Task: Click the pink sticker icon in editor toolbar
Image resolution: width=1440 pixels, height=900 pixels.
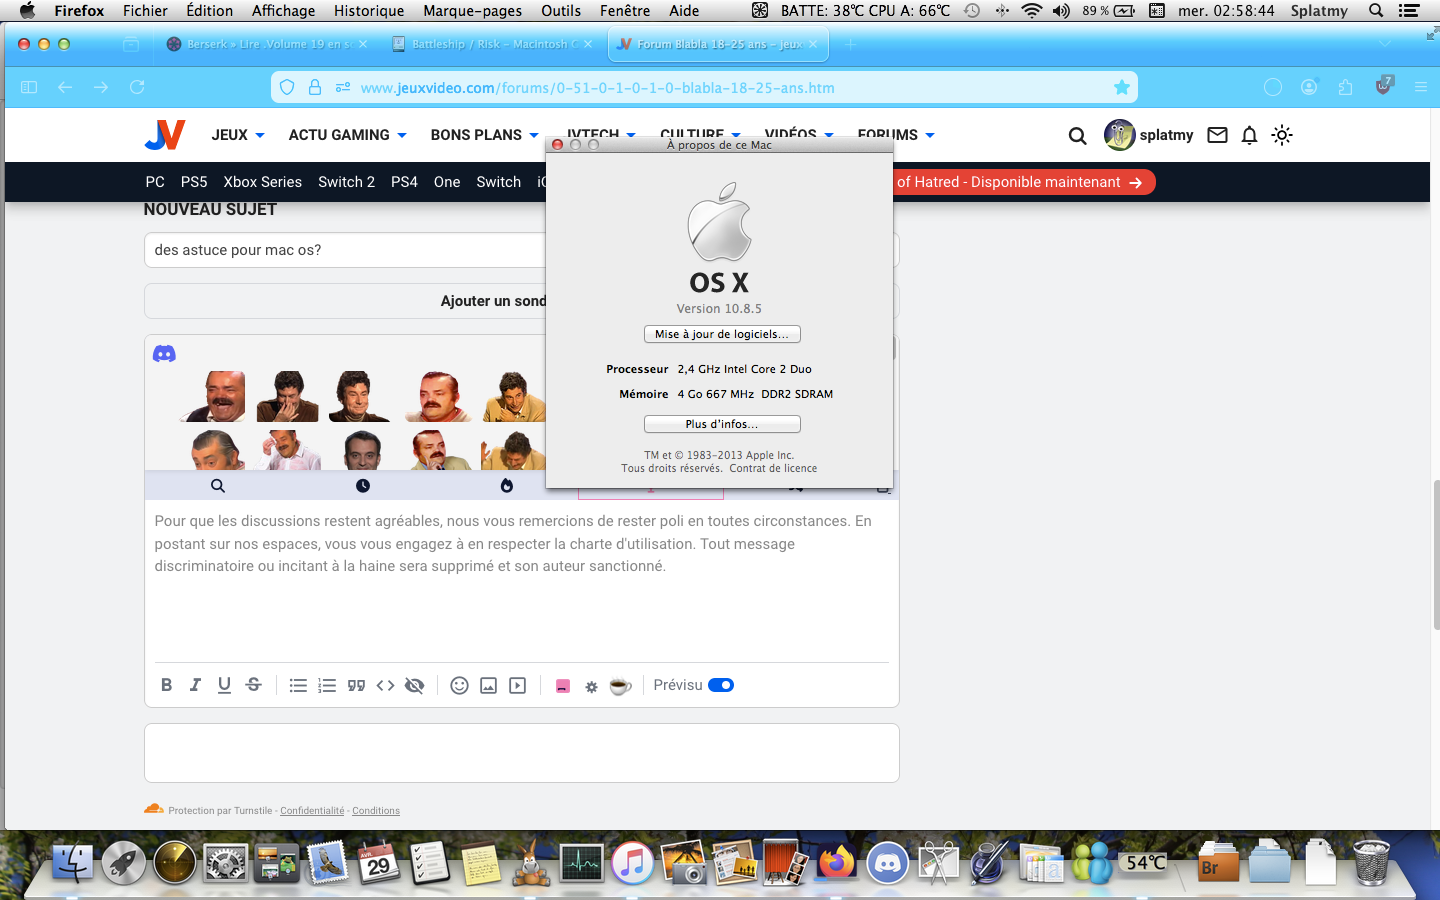Action: [563, 686]
